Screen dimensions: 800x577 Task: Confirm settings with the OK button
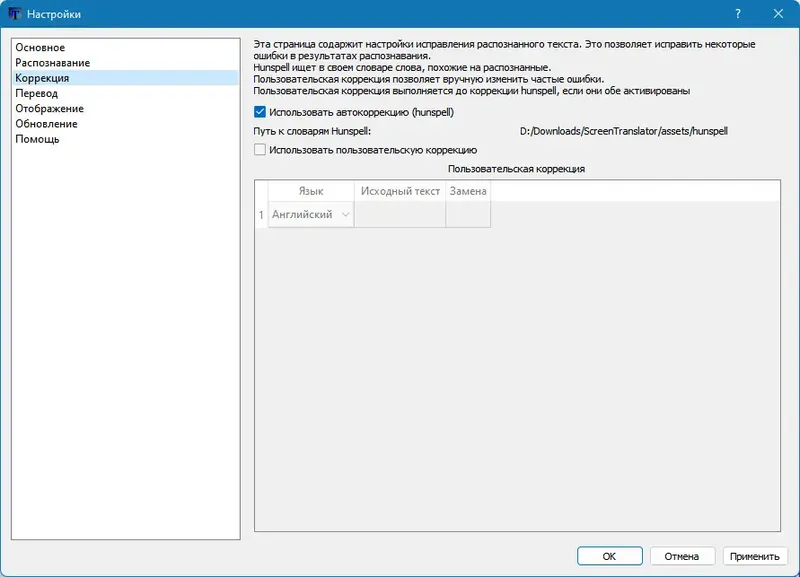pyautogui.click(x=610, y=556)
